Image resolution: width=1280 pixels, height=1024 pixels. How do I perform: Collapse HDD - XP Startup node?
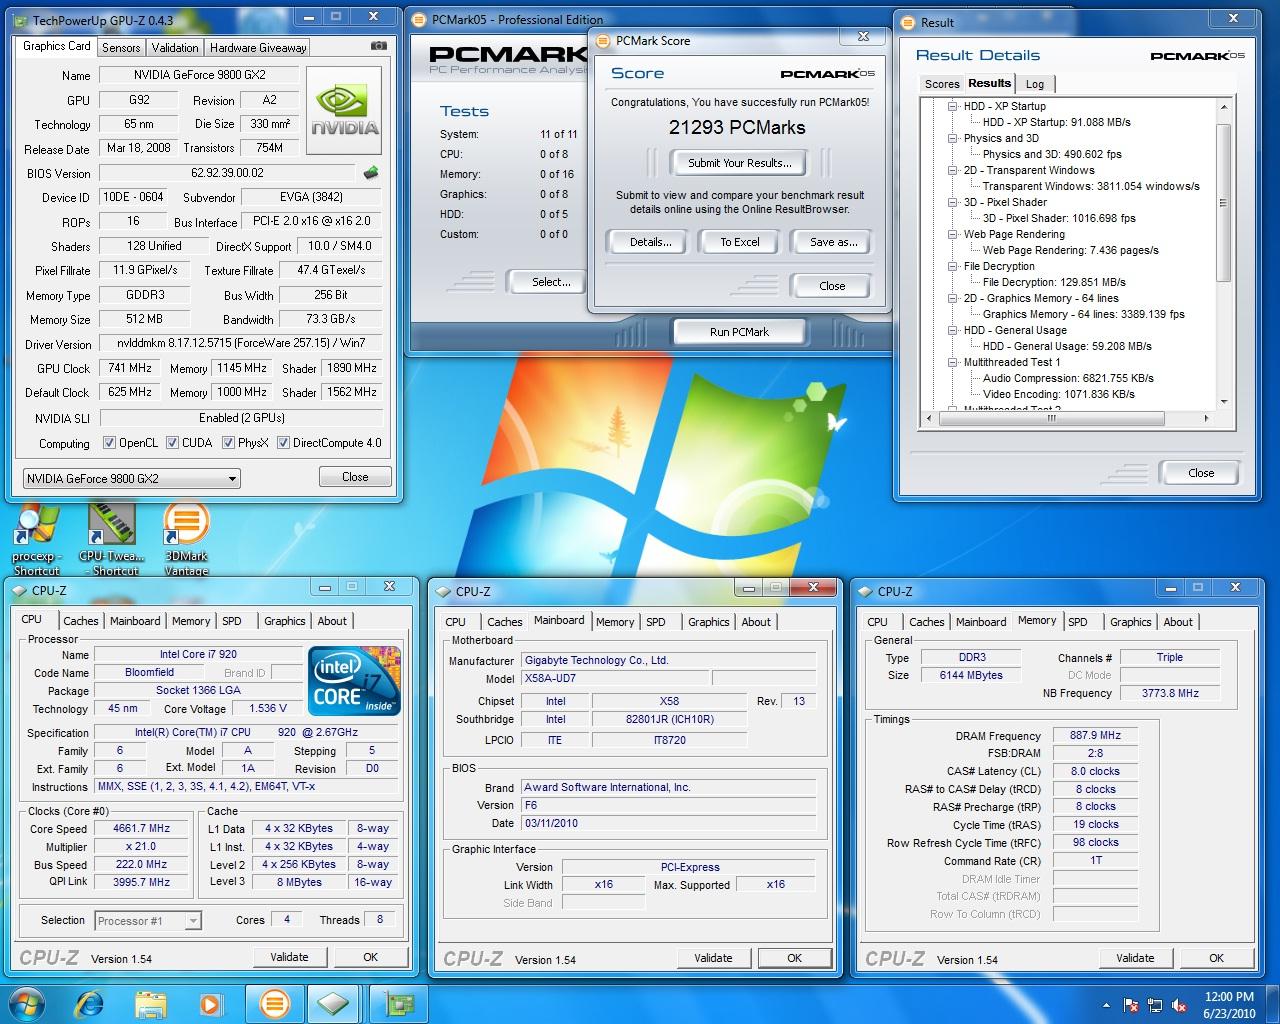click(951, 106)
